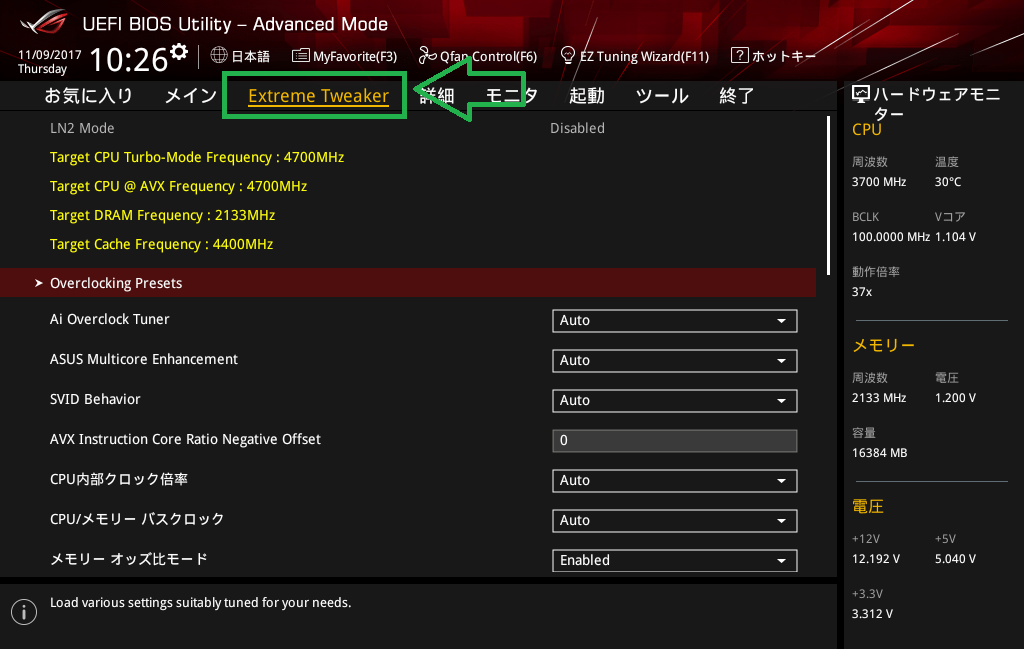Launch EZ Tuning Wizard(F11) bulb icon

click(568, 55)
